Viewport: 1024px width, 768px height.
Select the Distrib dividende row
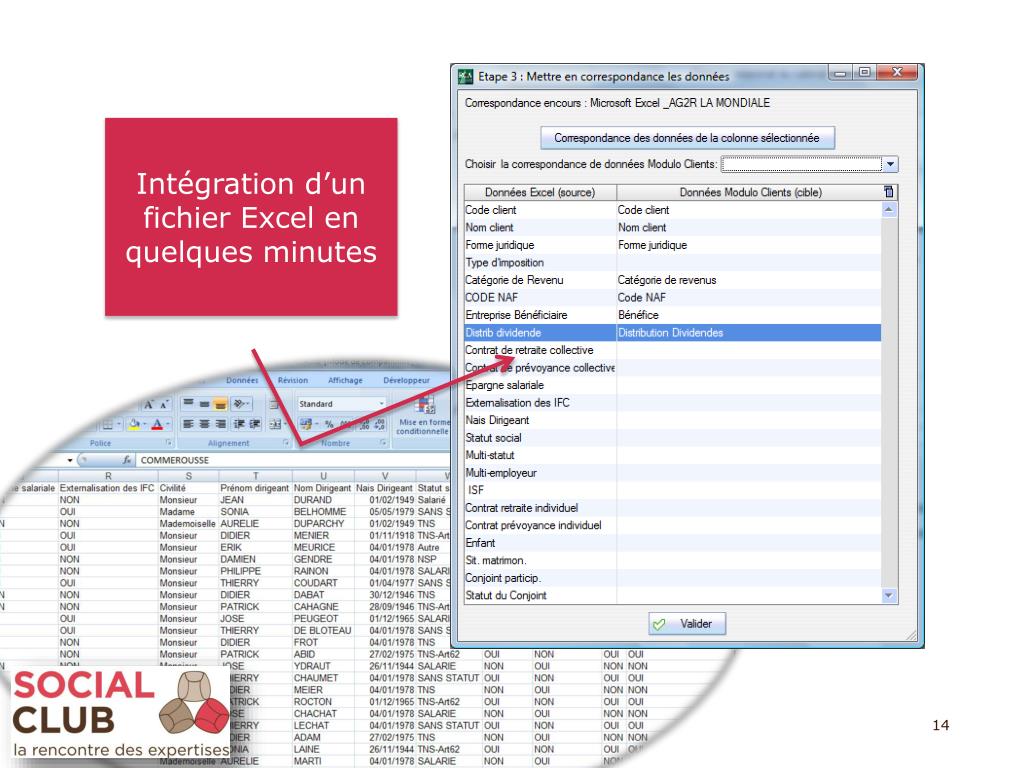[673, 332]
